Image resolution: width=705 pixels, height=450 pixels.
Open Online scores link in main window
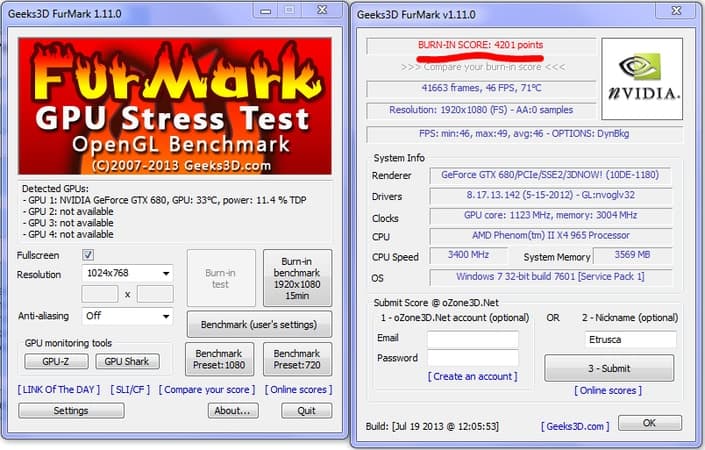(299, 390)
